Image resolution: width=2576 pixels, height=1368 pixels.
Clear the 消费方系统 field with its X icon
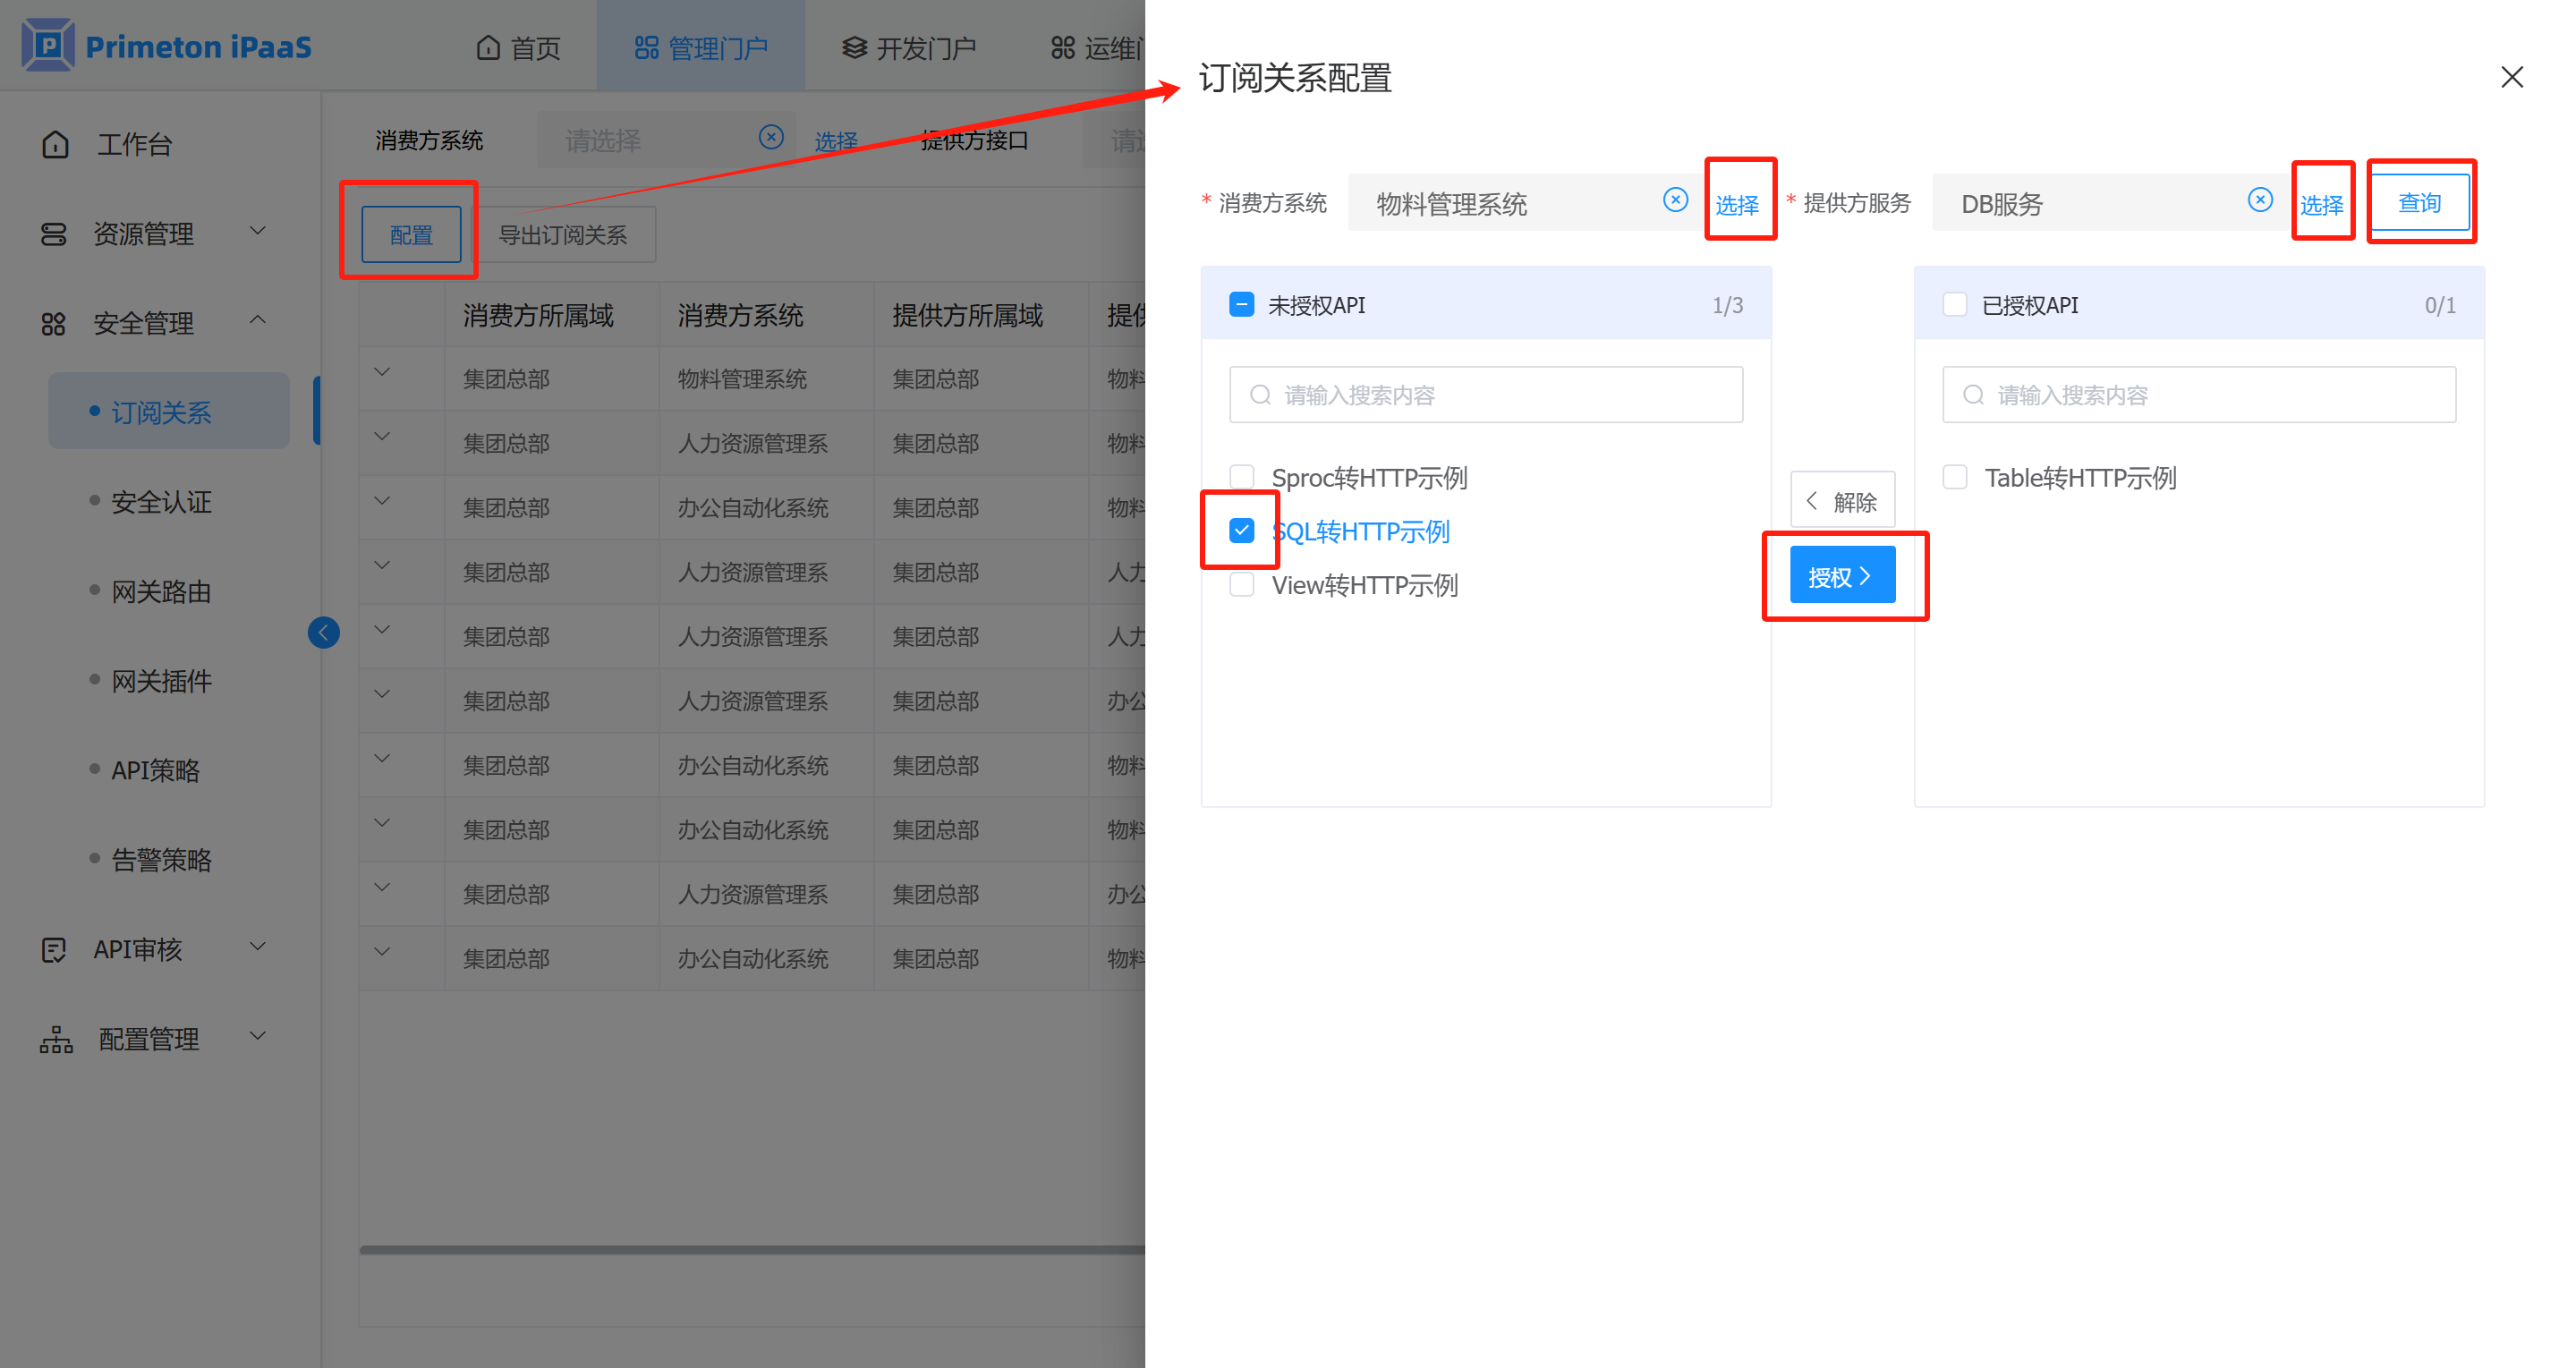pos(1675,201)
